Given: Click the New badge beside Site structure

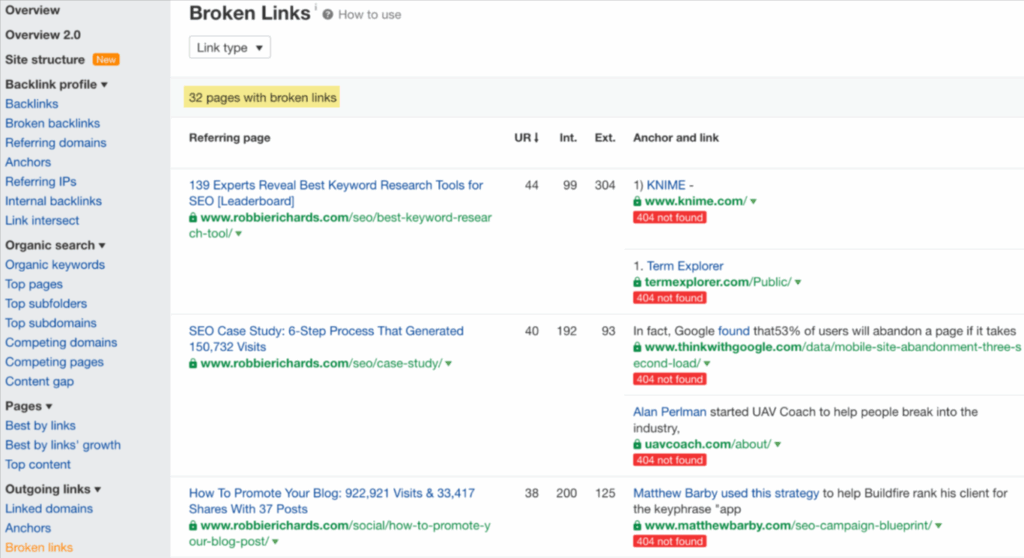Looking at the screenshot, I should (x=106, y=60).
